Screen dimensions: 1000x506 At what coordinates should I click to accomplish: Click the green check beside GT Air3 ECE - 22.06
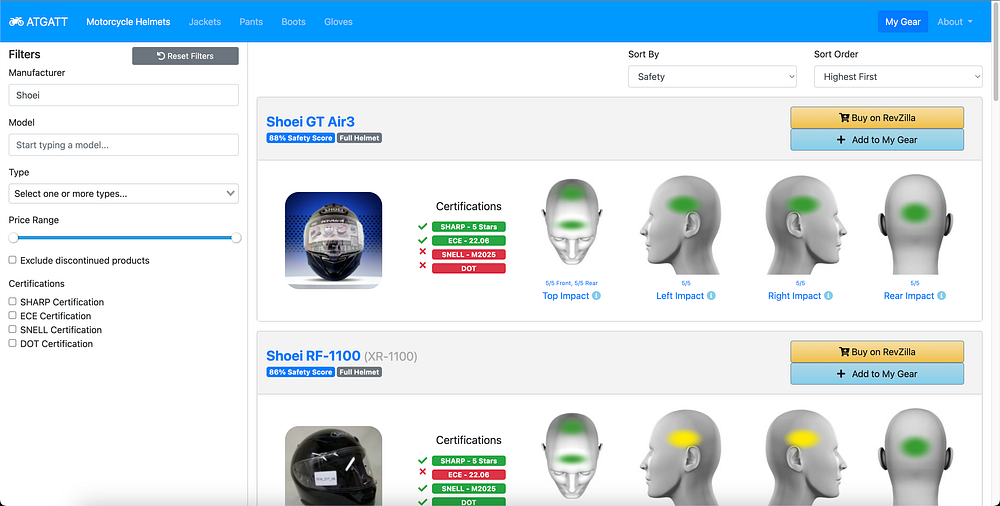pyautogui.click(x=422, y=241)
